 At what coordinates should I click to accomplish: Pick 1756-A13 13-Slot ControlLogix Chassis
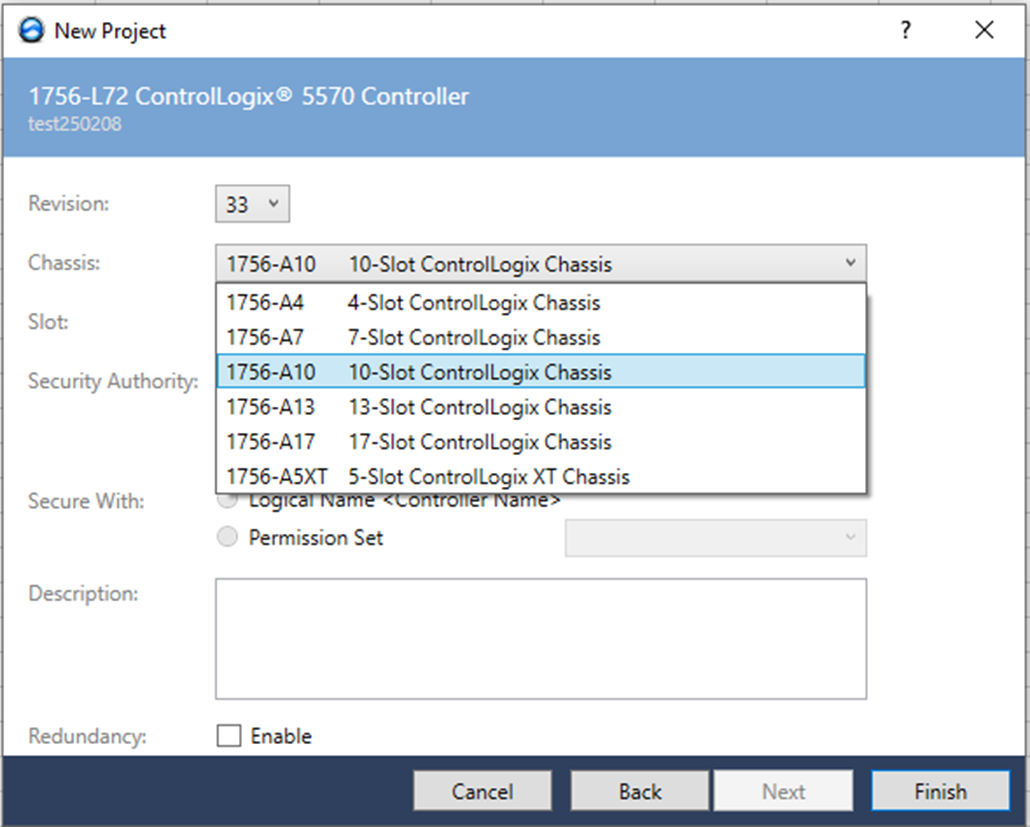(541, 407)
